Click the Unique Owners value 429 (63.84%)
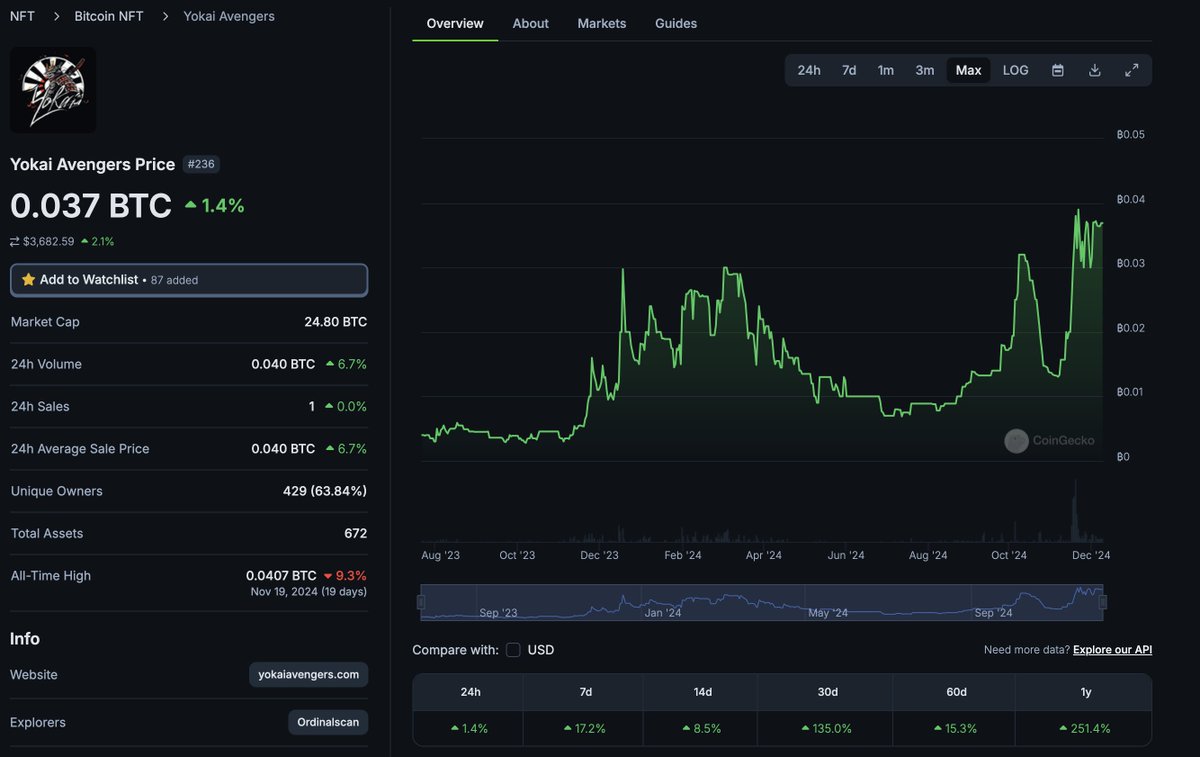Viewport: 1200px width, 757px height. 325,491
